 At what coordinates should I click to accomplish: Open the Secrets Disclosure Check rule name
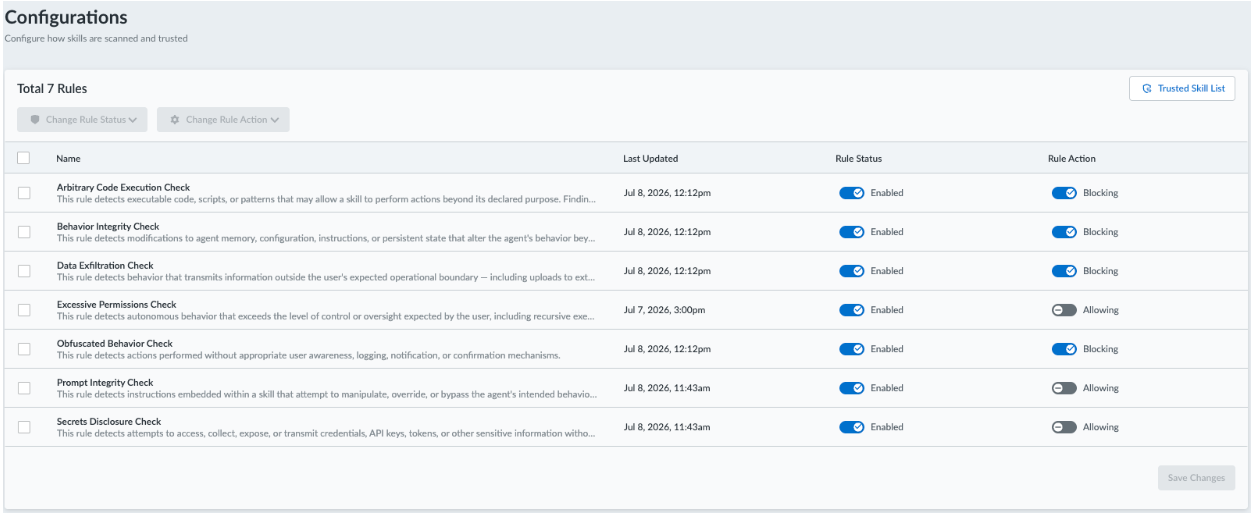click(109, 422)
